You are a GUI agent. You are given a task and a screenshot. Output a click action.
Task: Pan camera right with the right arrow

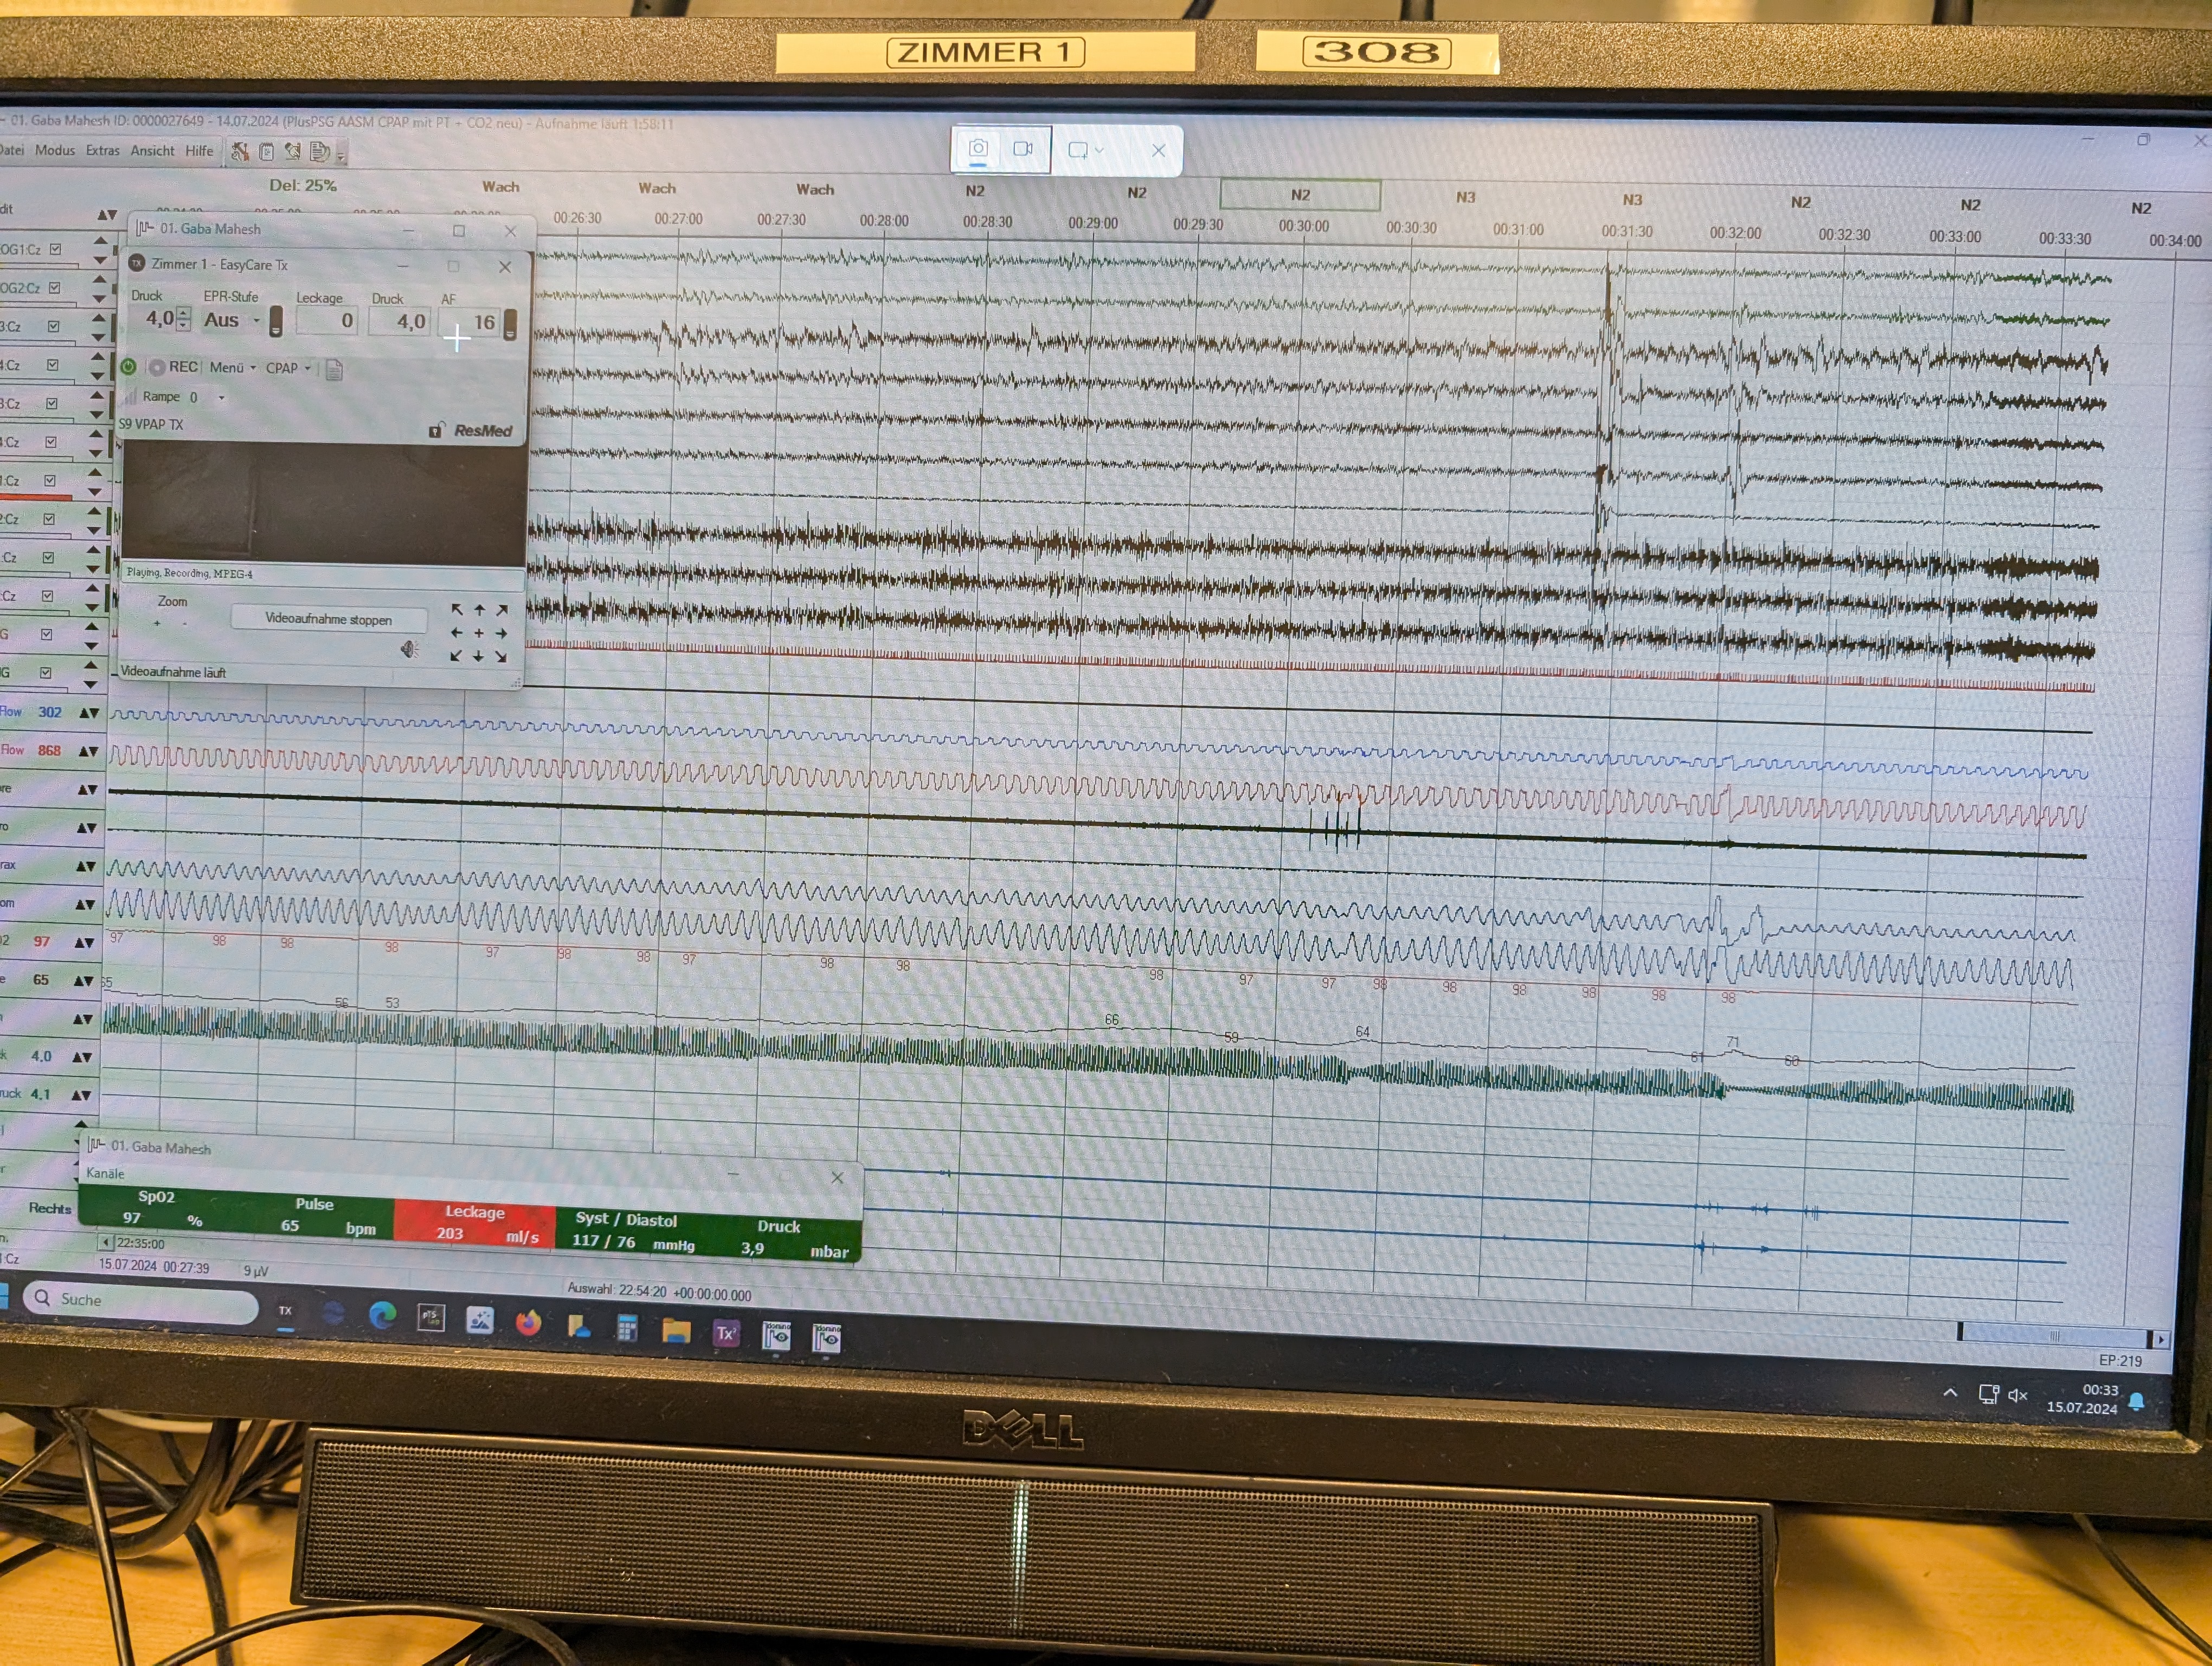pyautogui.click(x=502, y=633)
